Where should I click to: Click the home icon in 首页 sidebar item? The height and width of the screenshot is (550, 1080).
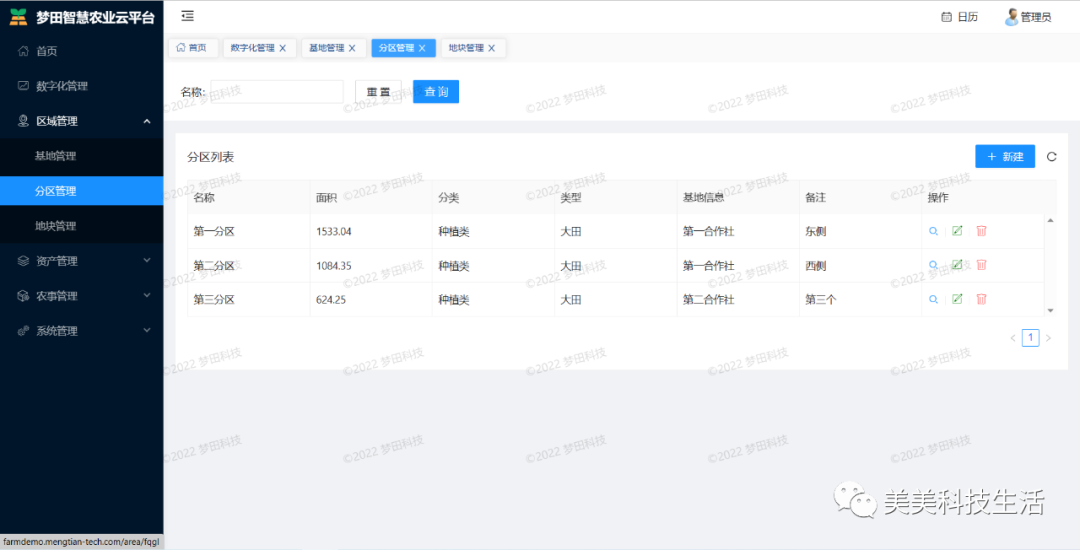(23, 51)
